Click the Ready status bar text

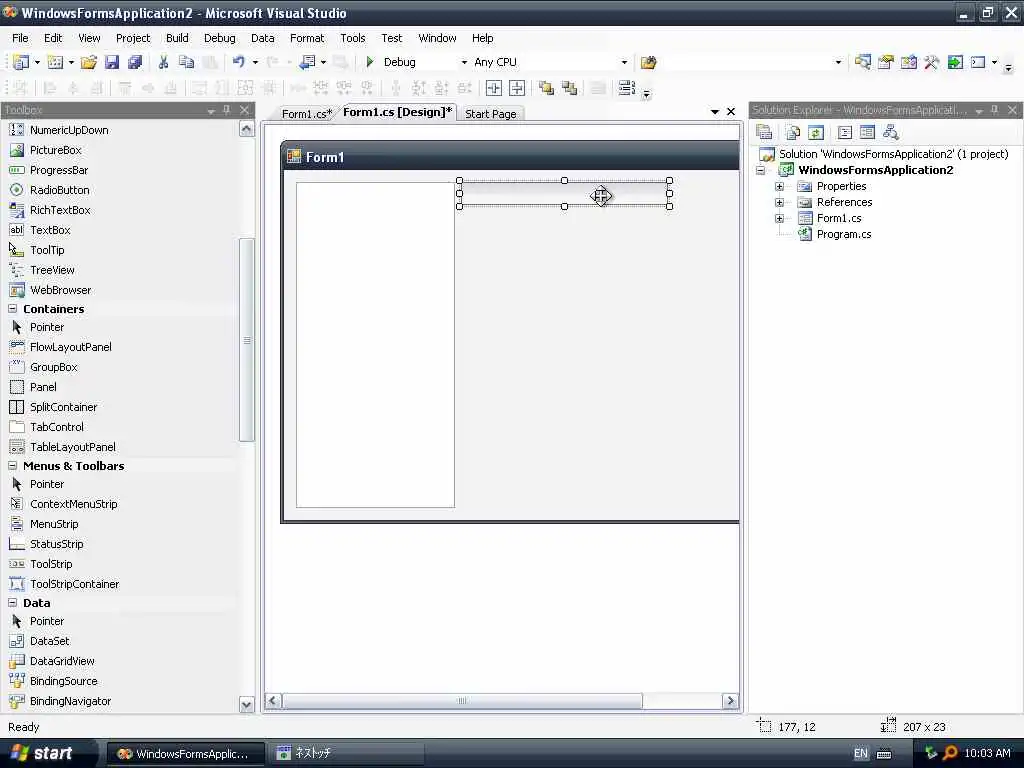[24, 727]
